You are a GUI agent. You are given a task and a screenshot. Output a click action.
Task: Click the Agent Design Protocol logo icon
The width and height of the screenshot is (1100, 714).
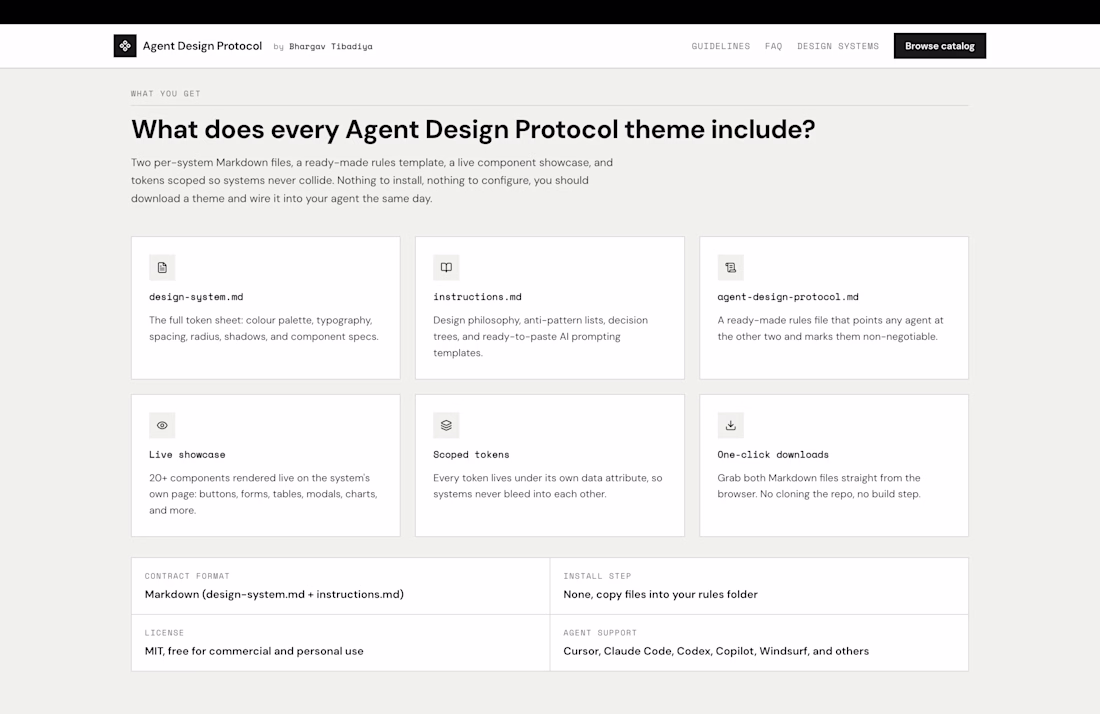tap(125, 46)
